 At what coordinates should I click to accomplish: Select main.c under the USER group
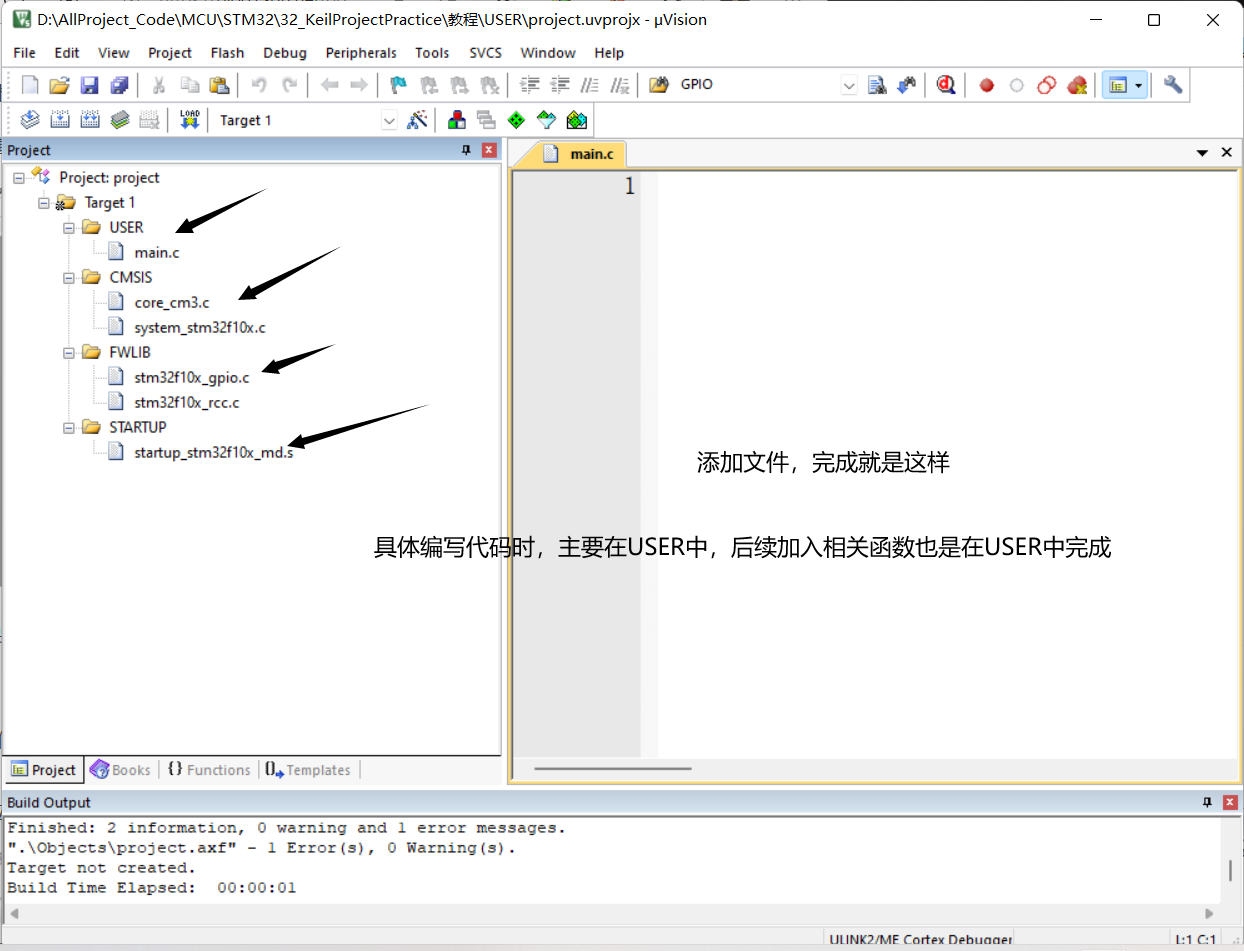click(x=156, y=252)
